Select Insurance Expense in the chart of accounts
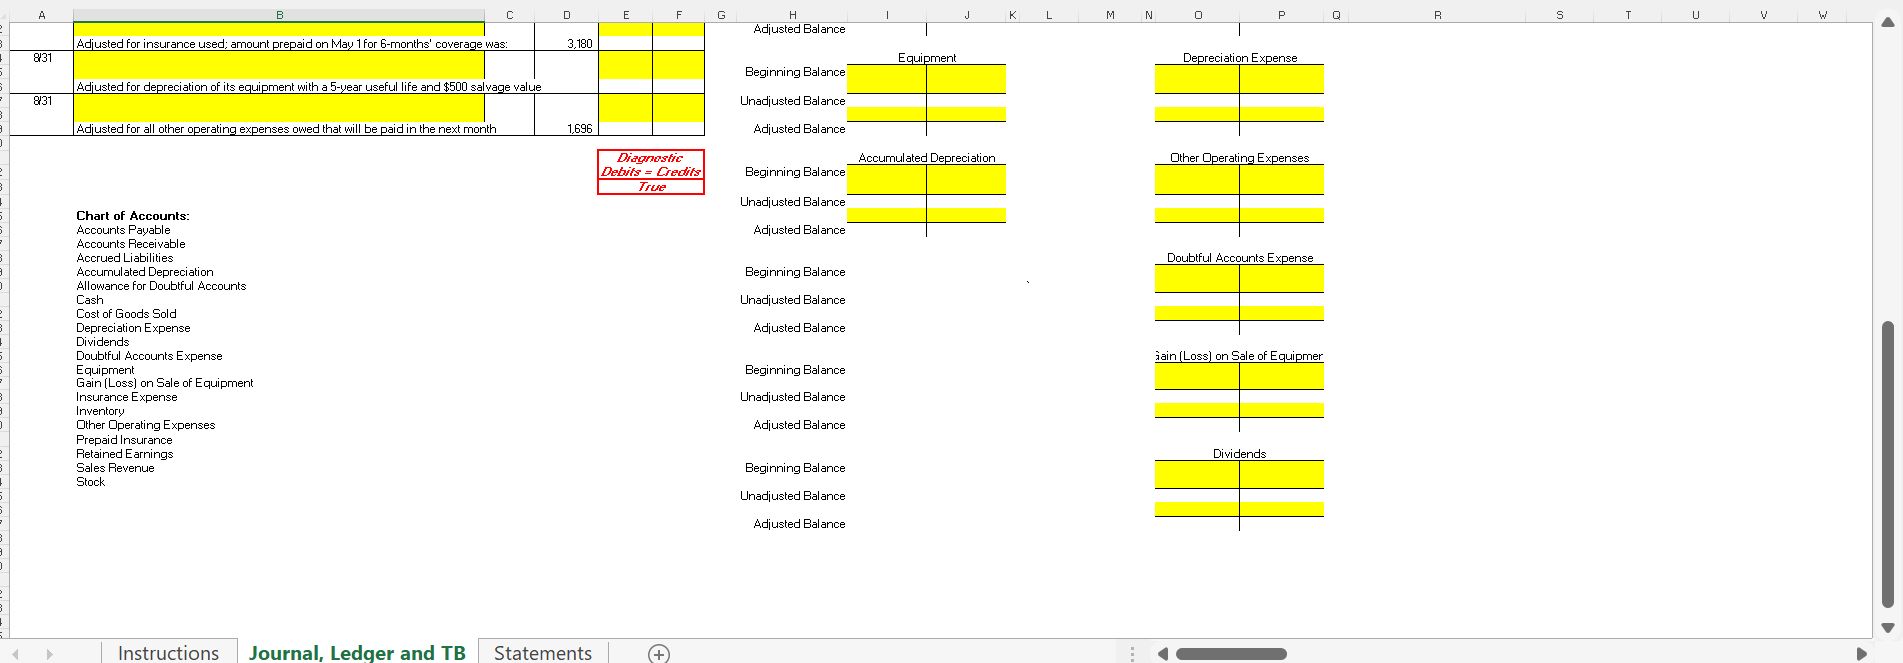The width and height of the screenshot is (1903, 663). [127, 397]
